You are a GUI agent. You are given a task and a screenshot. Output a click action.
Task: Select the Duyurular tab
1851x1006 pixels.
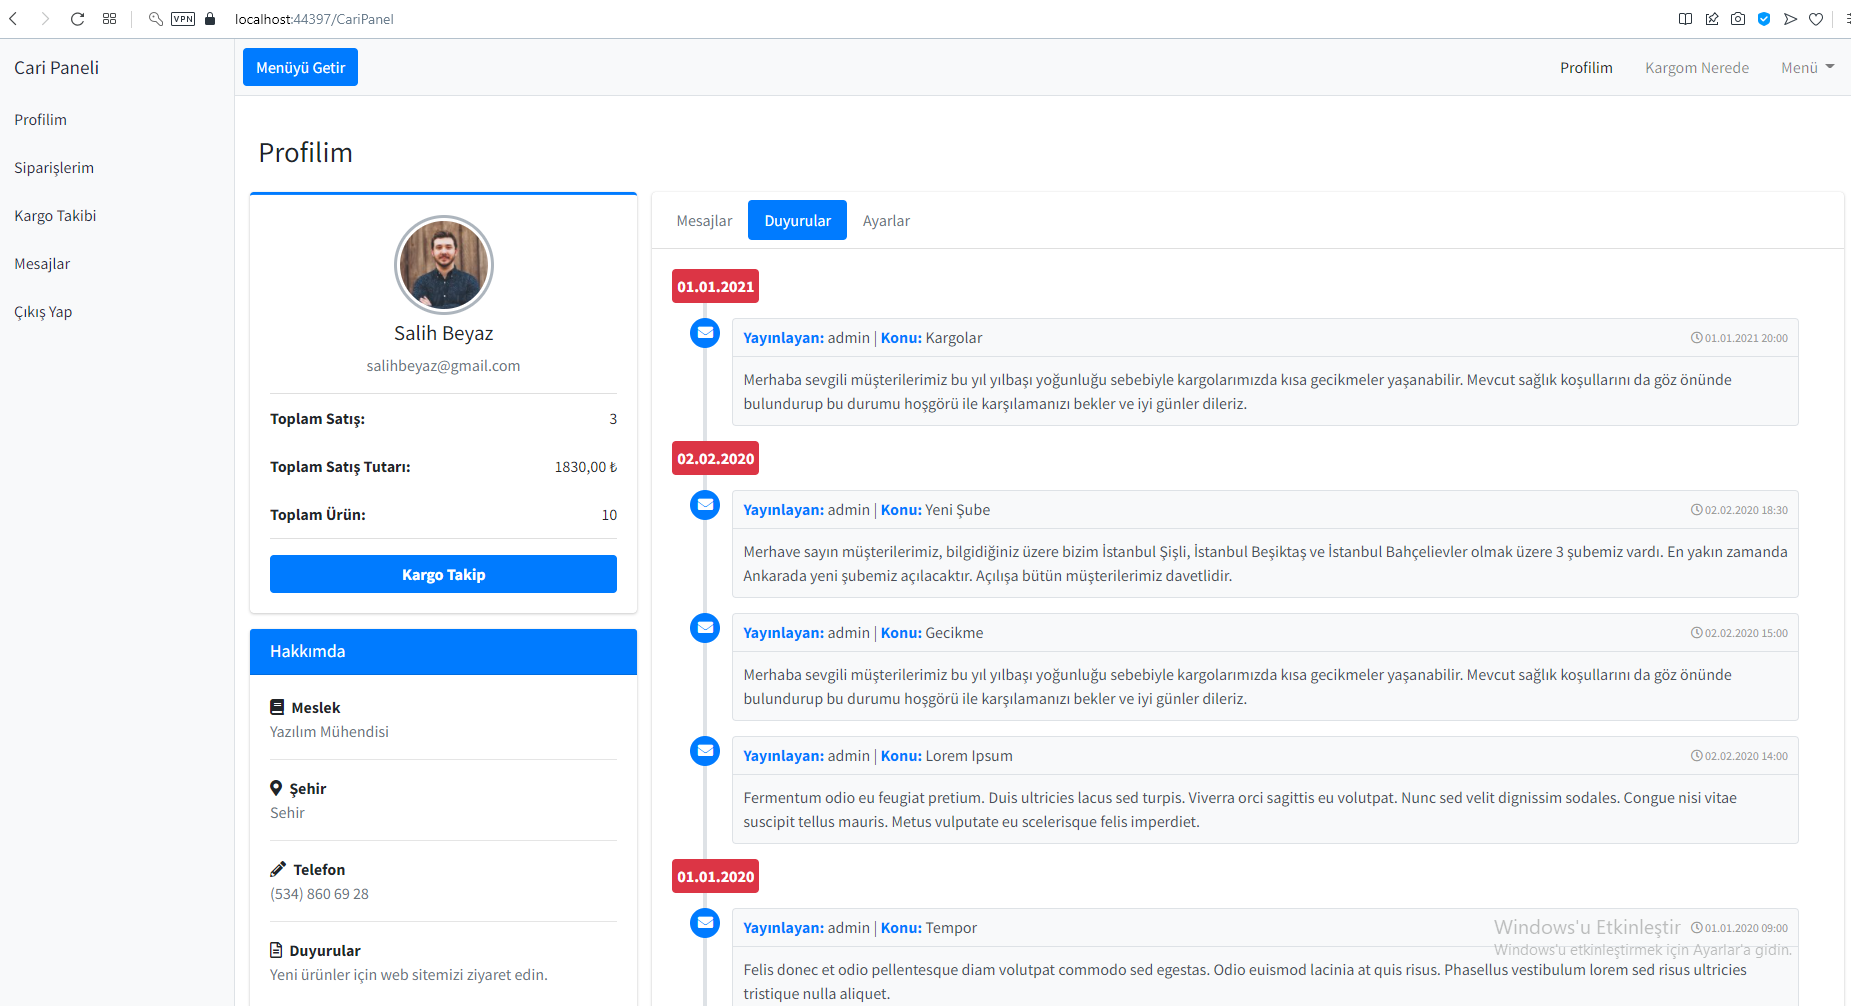pyautogui.click(x=797, y=220)
